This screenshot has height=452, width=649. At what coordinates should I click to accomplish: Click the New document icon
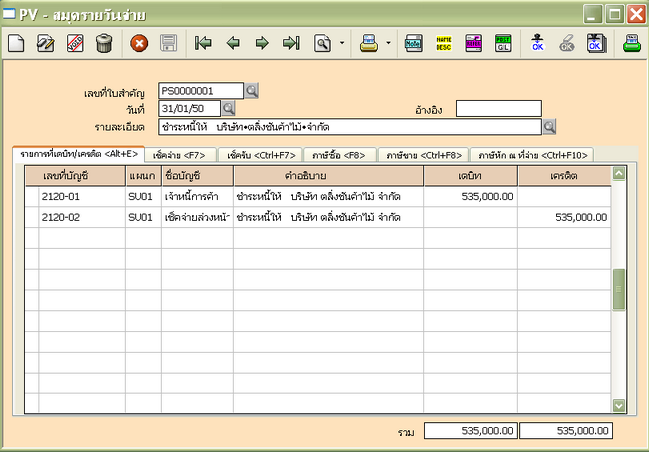coord(17,43)
